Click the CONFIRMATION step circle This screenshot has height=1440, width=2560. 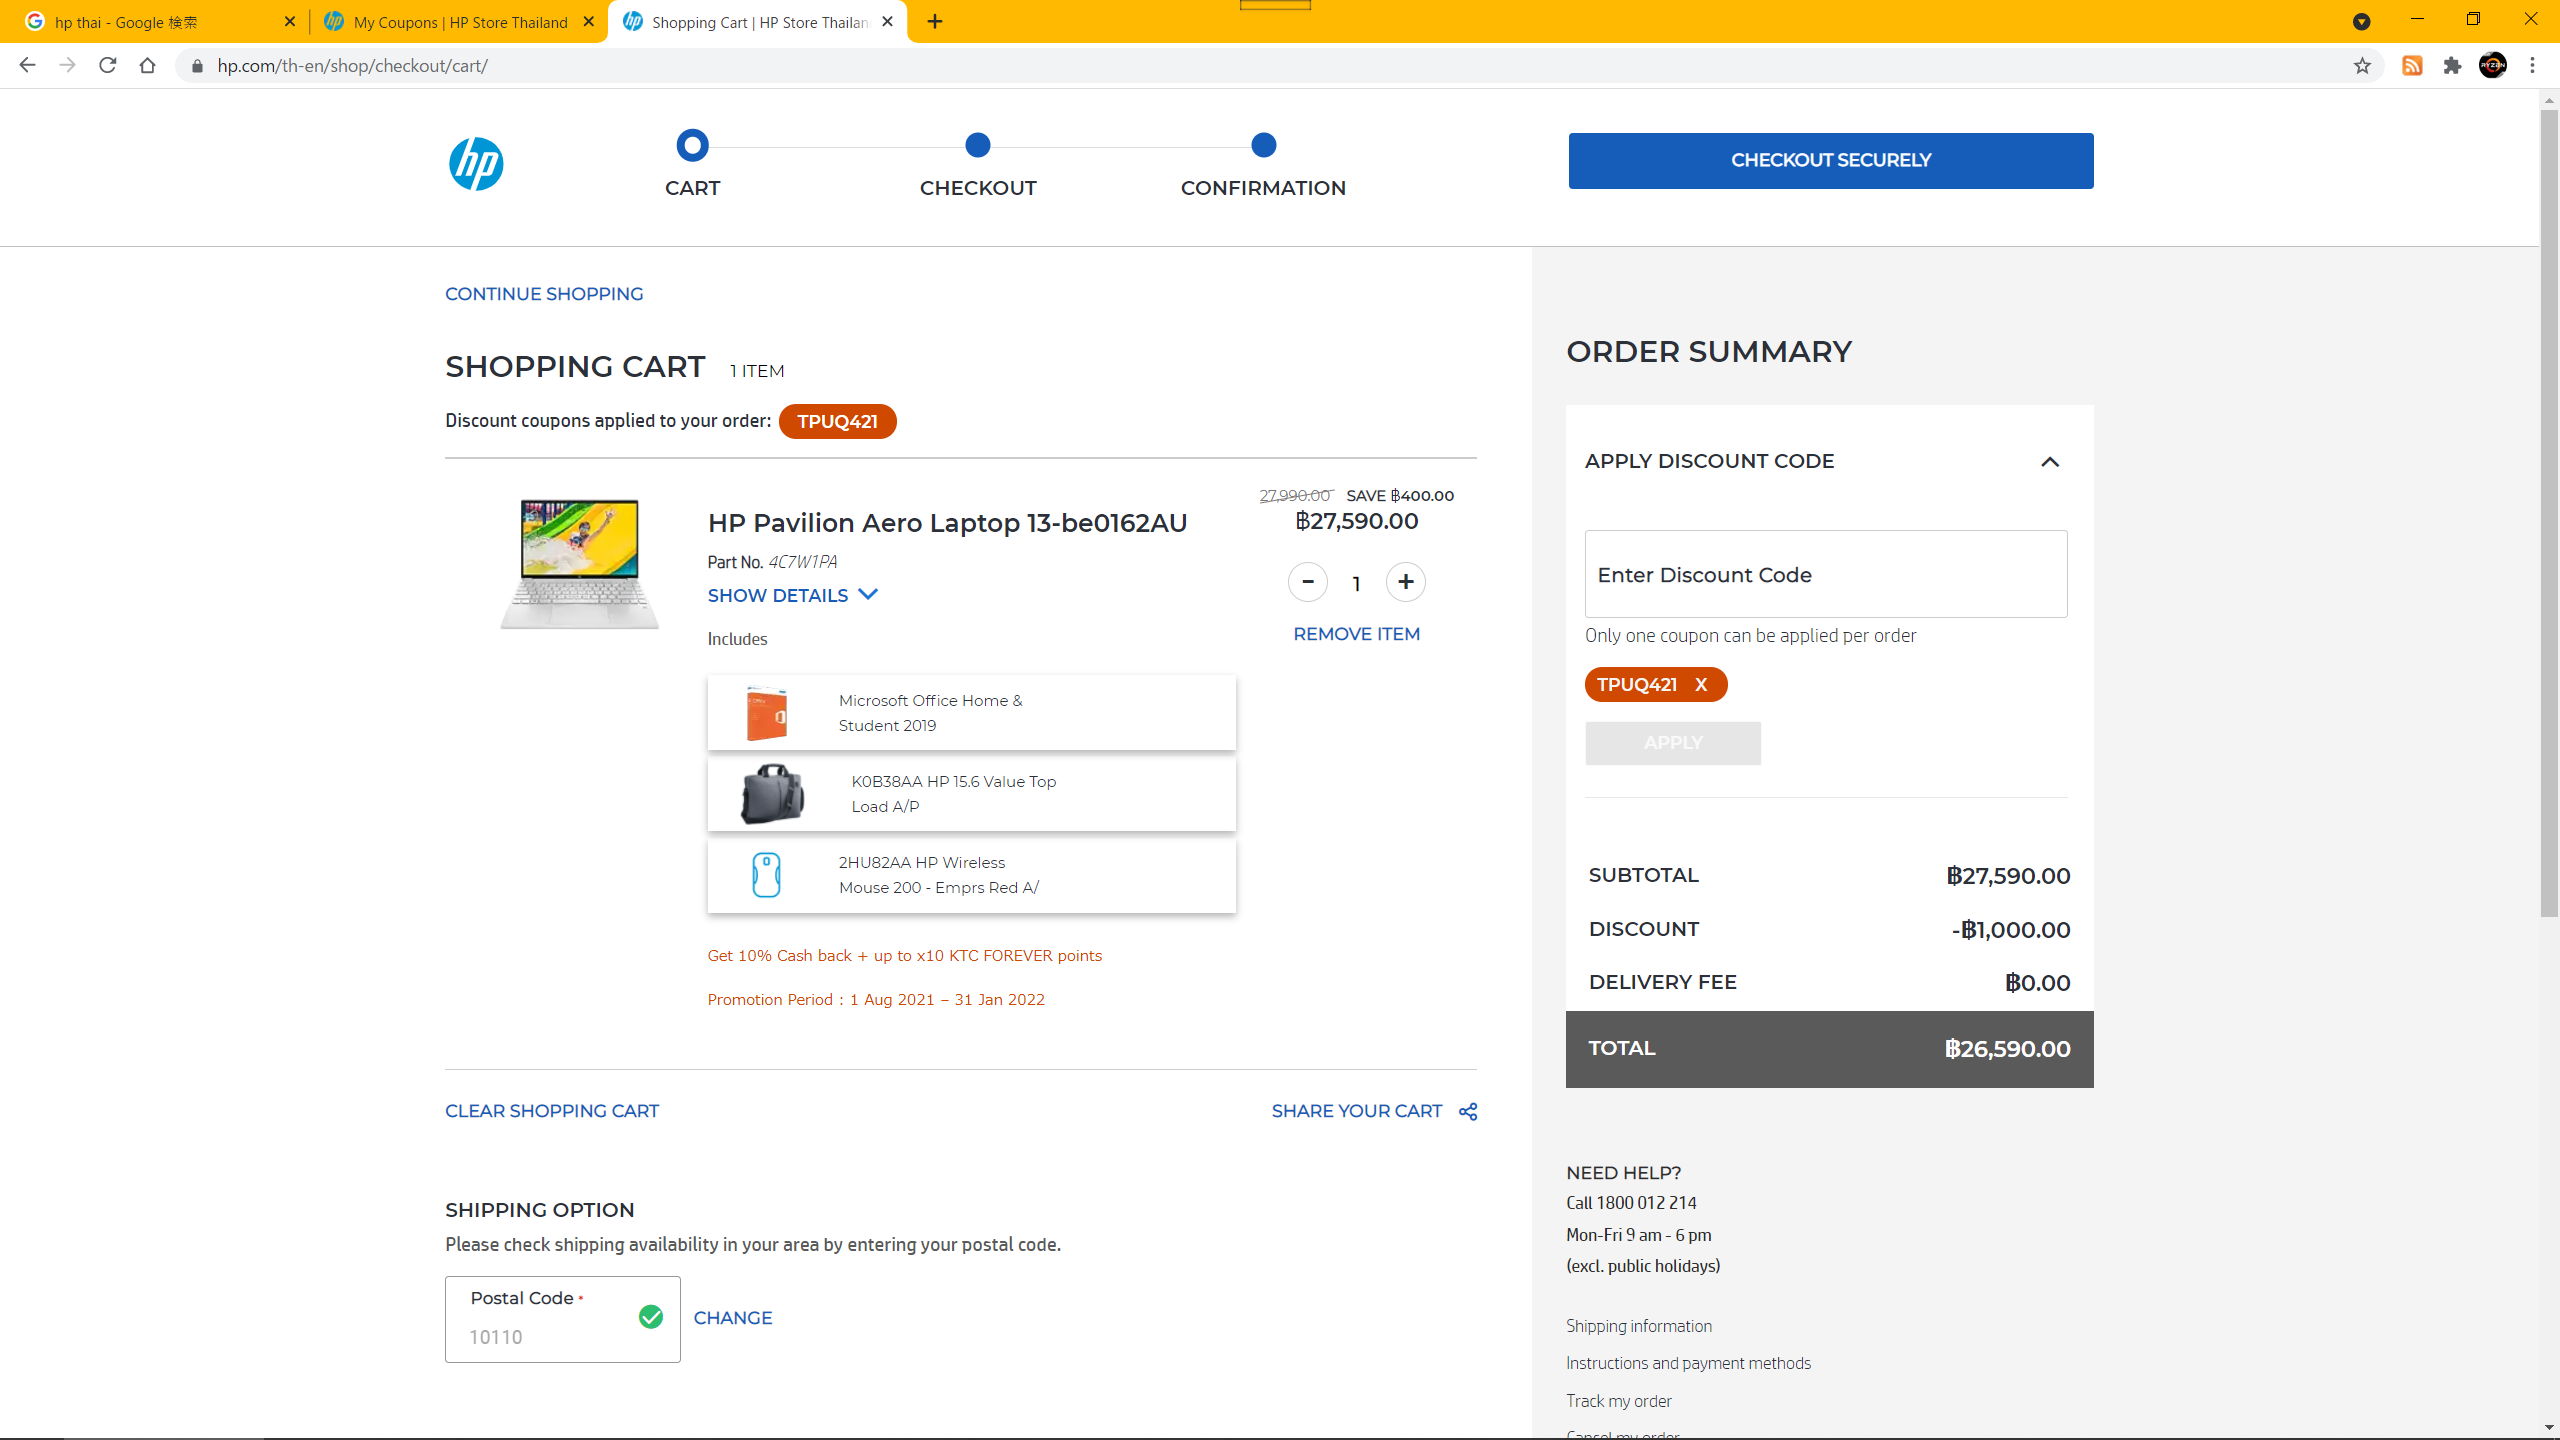tap(1264, 145)
